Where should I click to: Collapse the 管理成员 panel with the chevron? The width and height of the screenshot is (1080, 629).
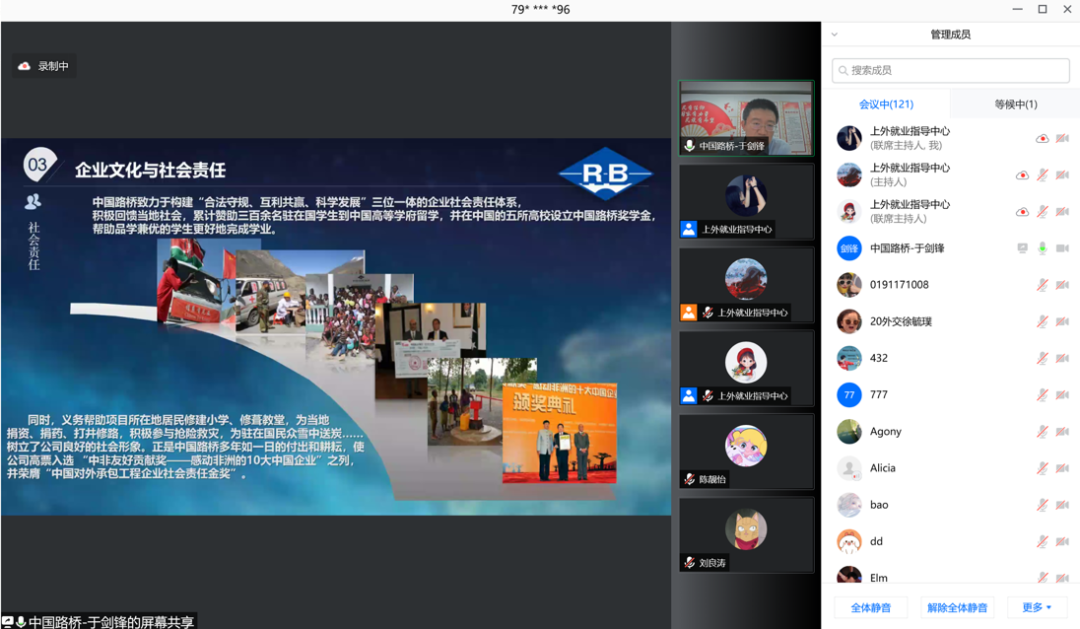pos(833,33)
